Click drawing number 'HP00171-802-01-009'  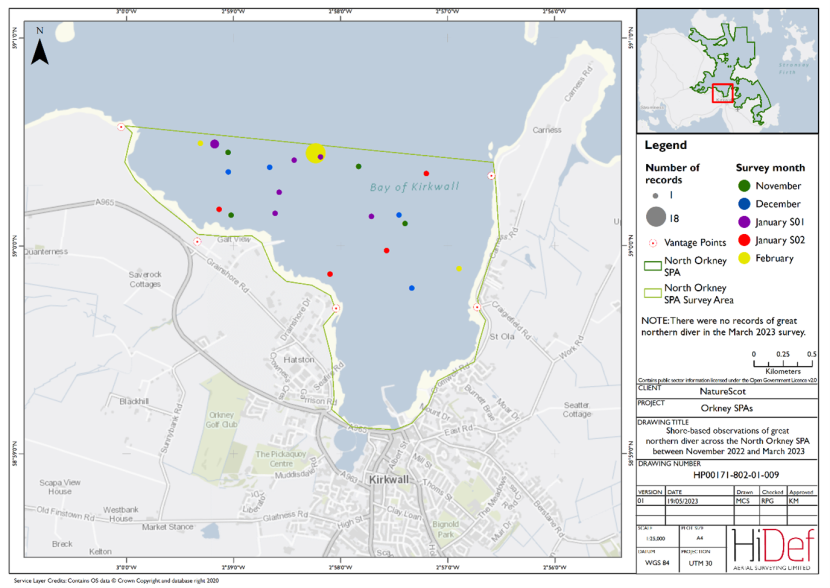click(736, 475)
